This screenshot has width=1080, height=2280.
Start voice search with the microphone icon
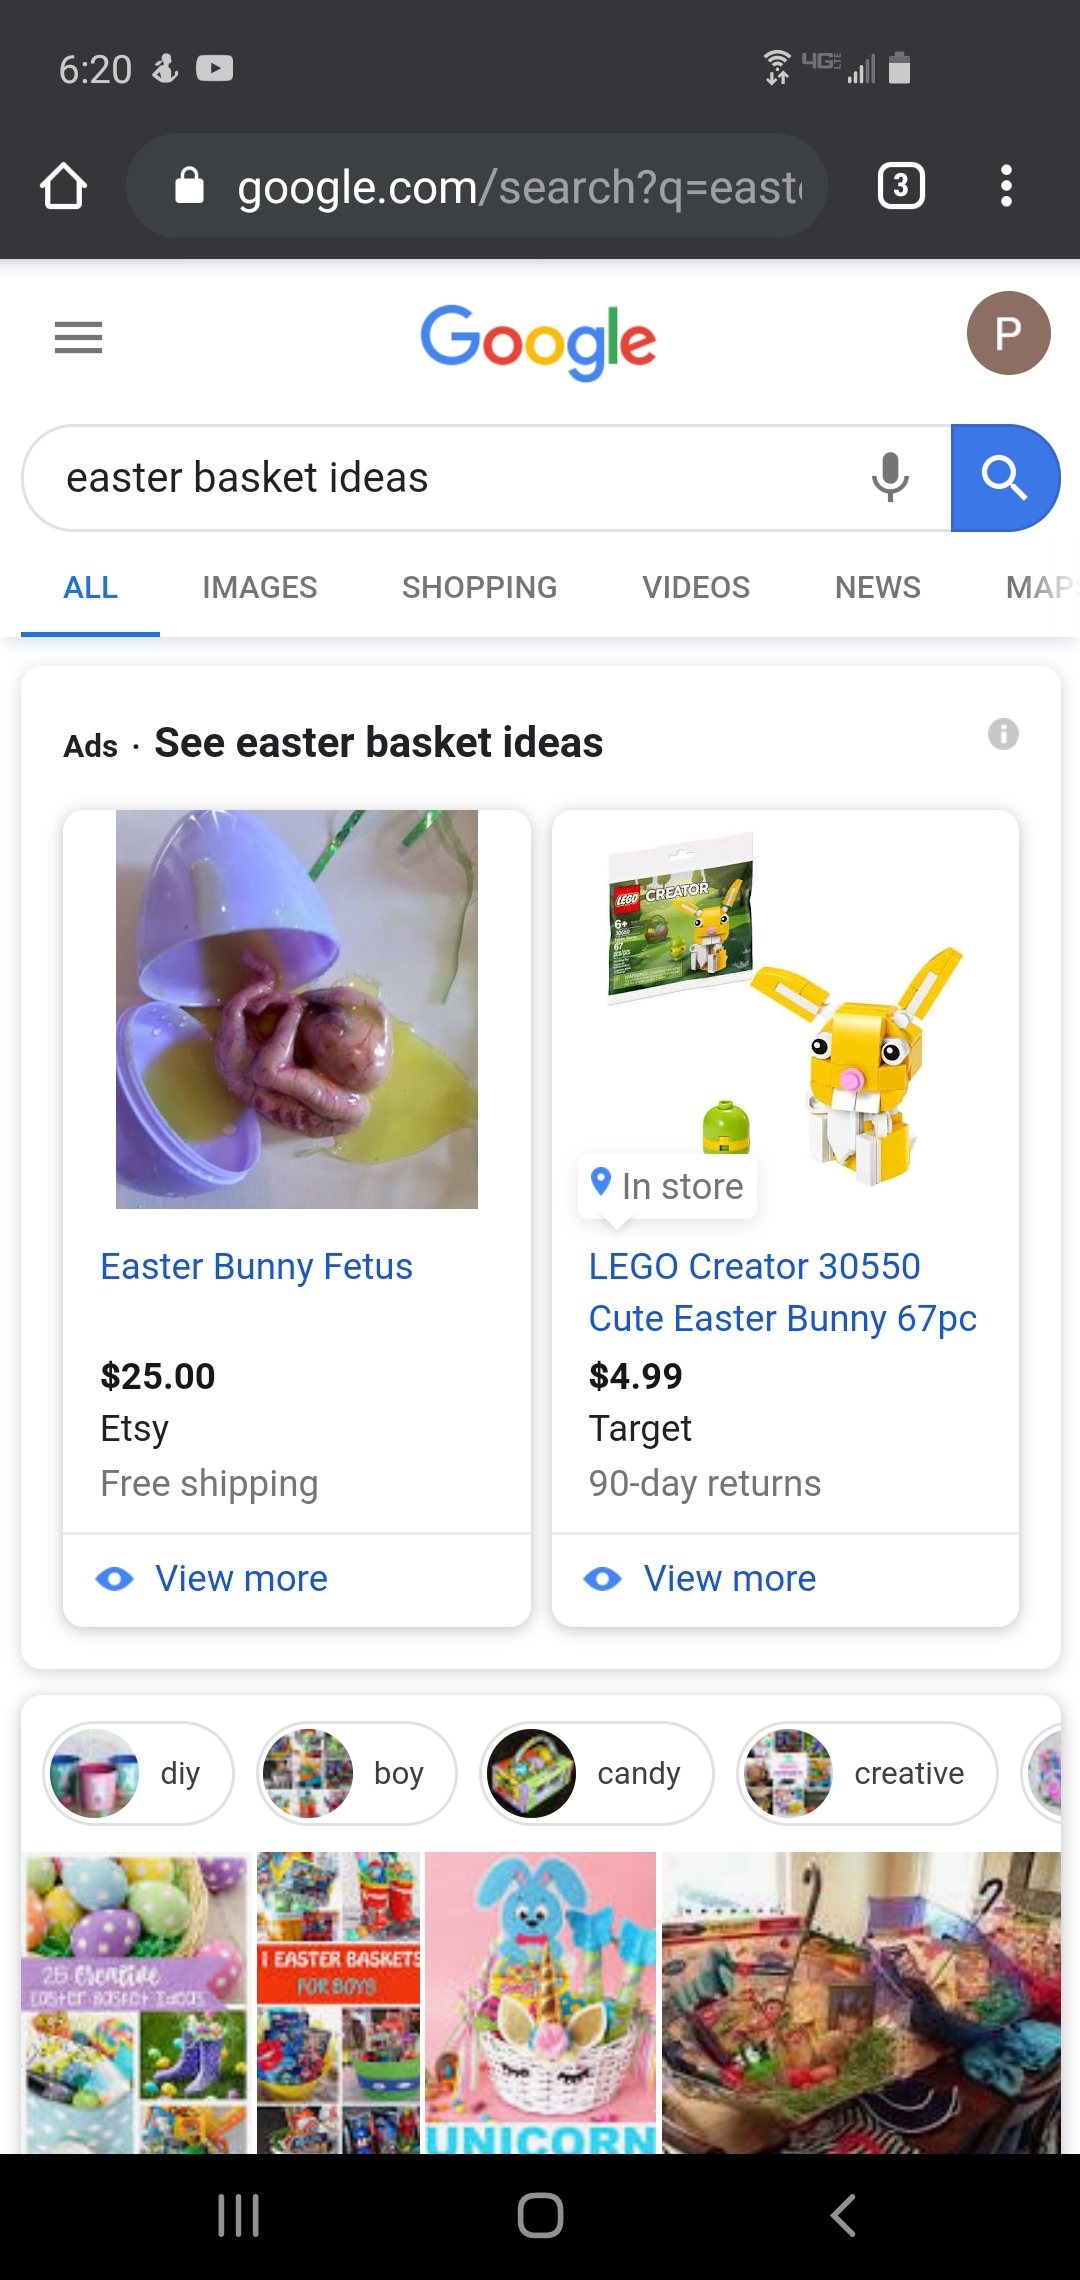coord(889,477)
